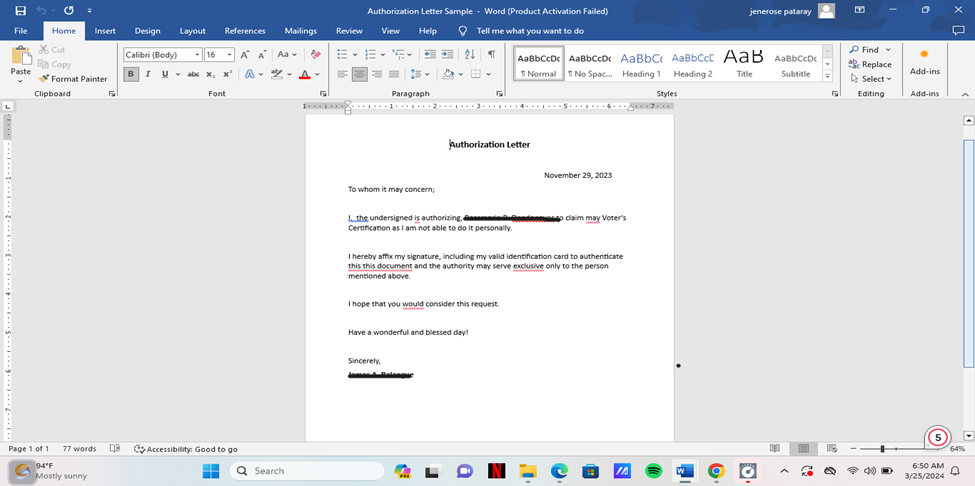The image size is (975, 486).
Task: Open comments pane via speech bubble icon
Action: pyautogui.click(x=958, y=30)
